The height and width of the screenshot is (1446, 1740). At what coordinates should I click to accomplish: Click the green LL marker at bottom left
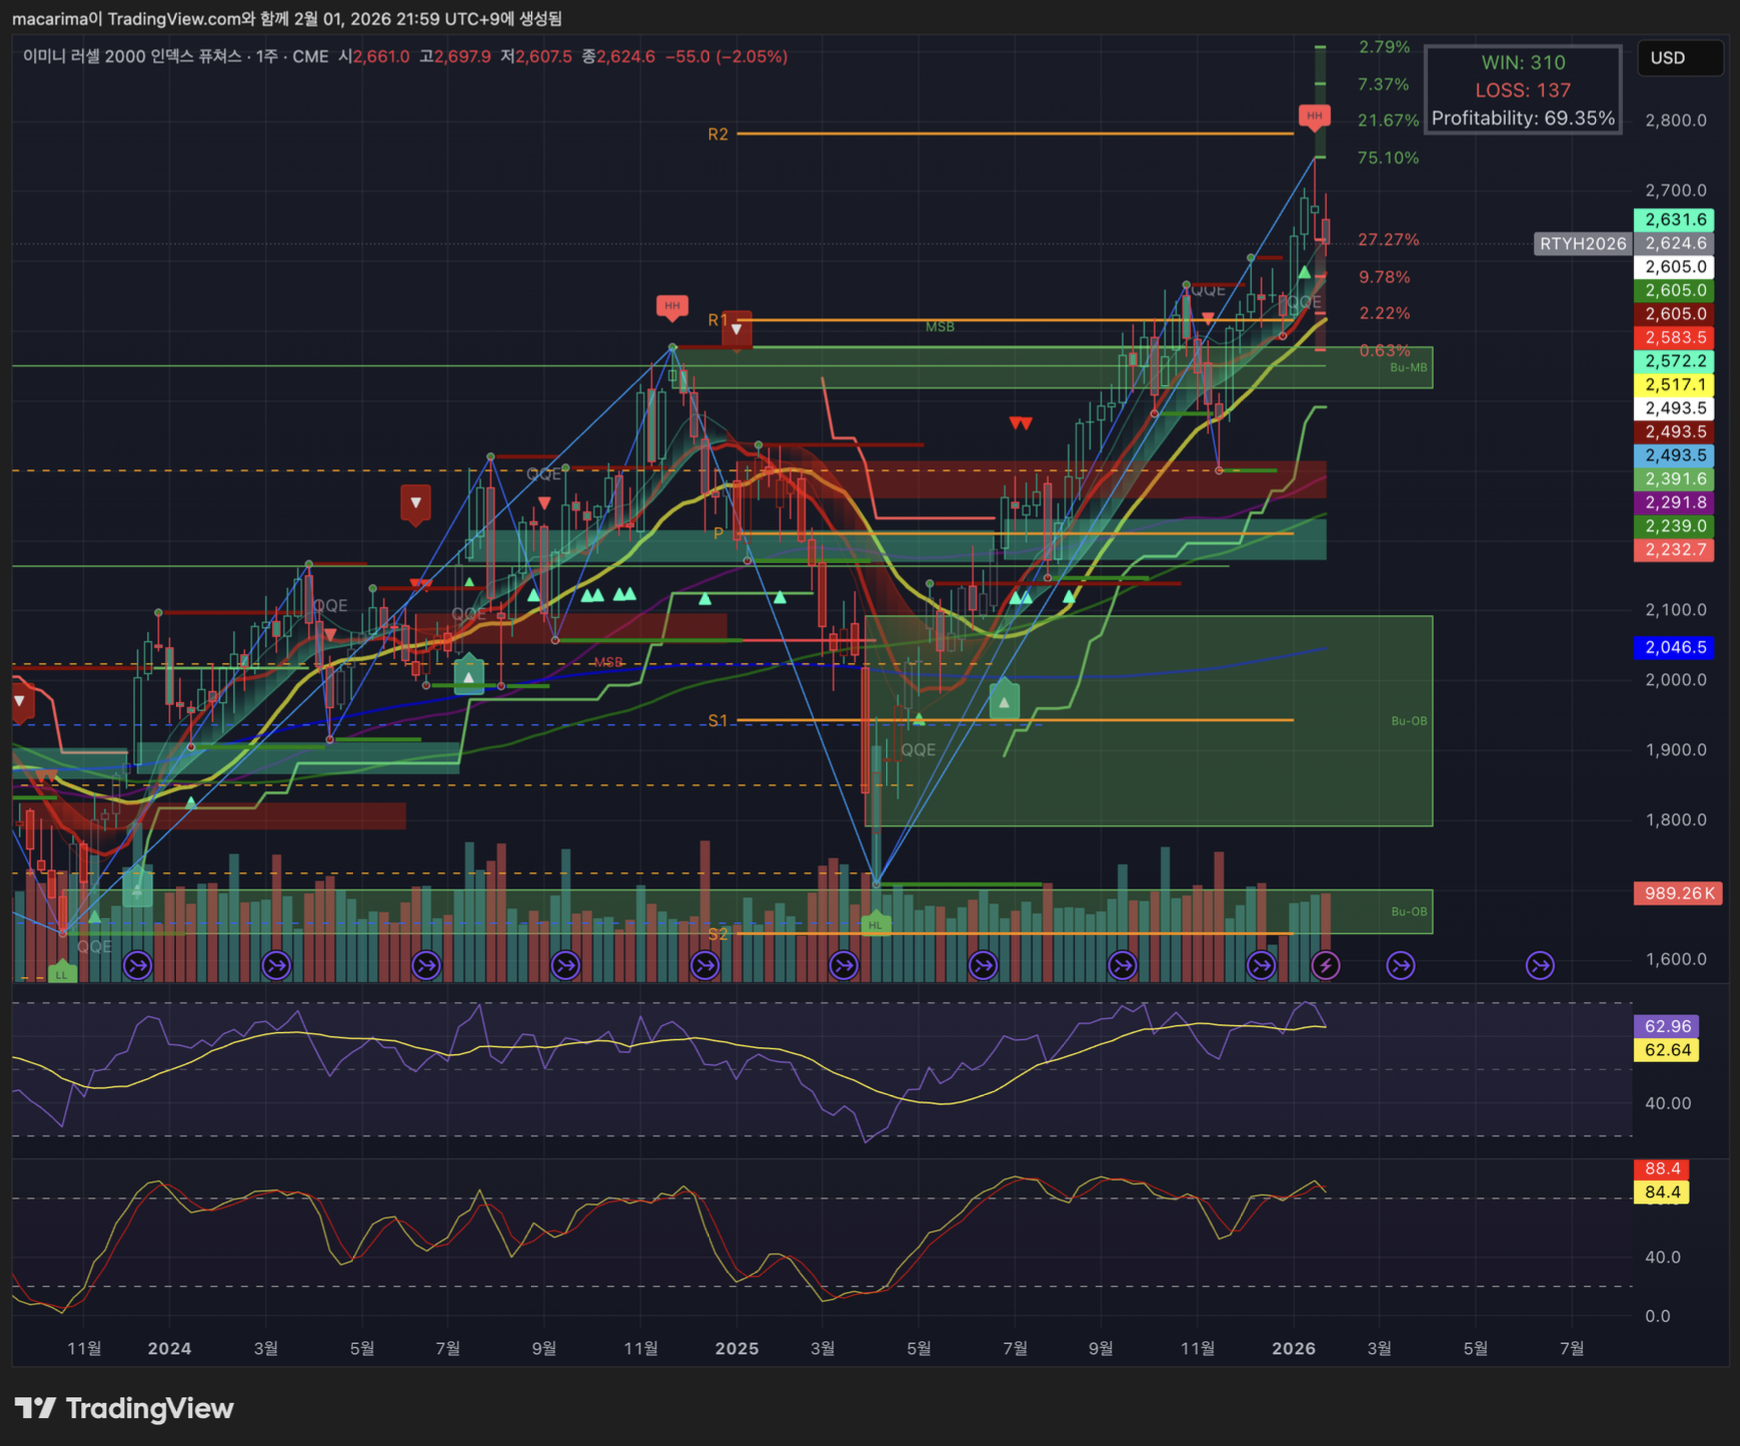[x=62, y=973]
